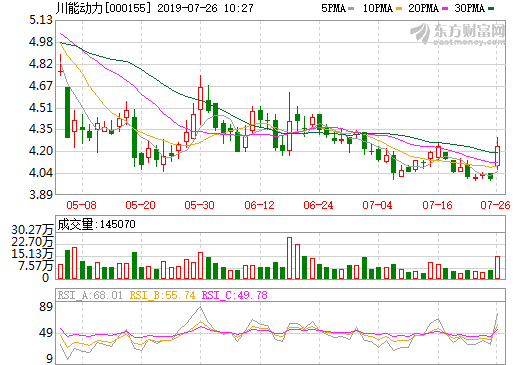Click the 4.51 price axis label
This screenshot has width=520, height=365.
[x=41, y=108]
